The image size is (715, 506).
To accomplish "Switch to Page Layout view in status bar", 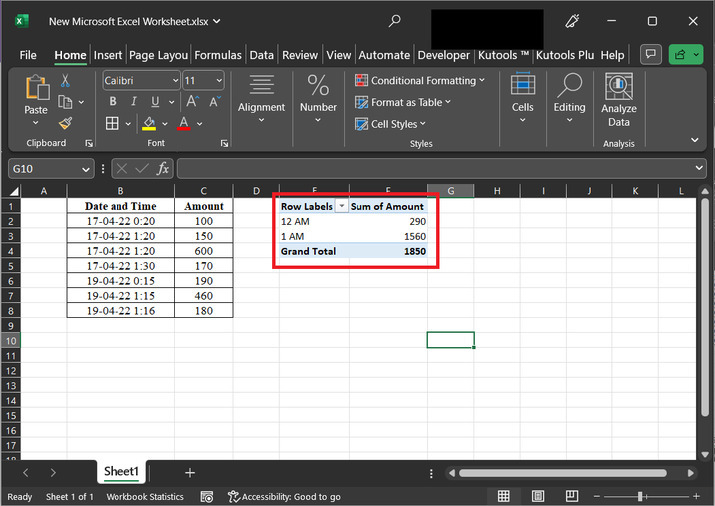I will (539, 496).
